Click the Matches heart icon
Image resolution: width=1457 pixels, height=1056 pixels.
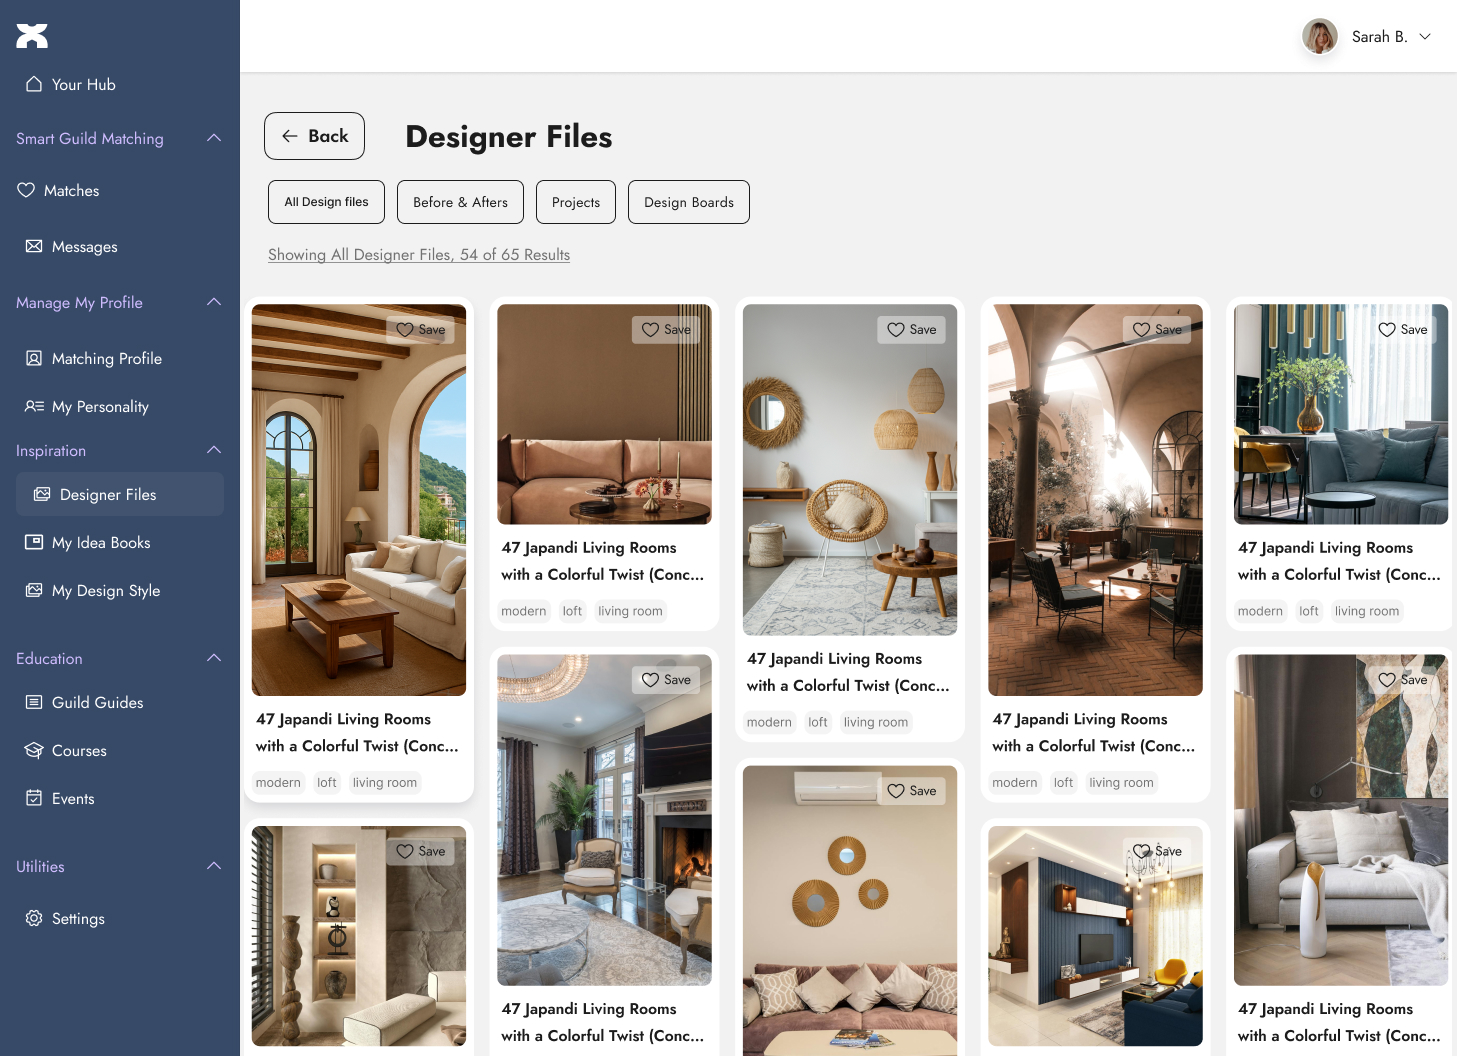(x=26, y=190)
